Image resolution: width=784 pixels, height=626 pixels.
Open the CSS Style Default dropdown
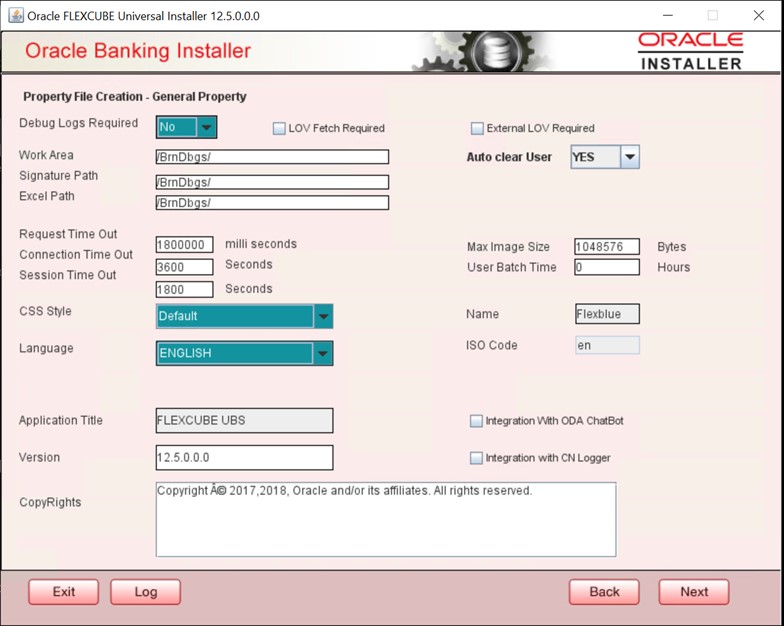pyautogui.click(x=244, y=316)
